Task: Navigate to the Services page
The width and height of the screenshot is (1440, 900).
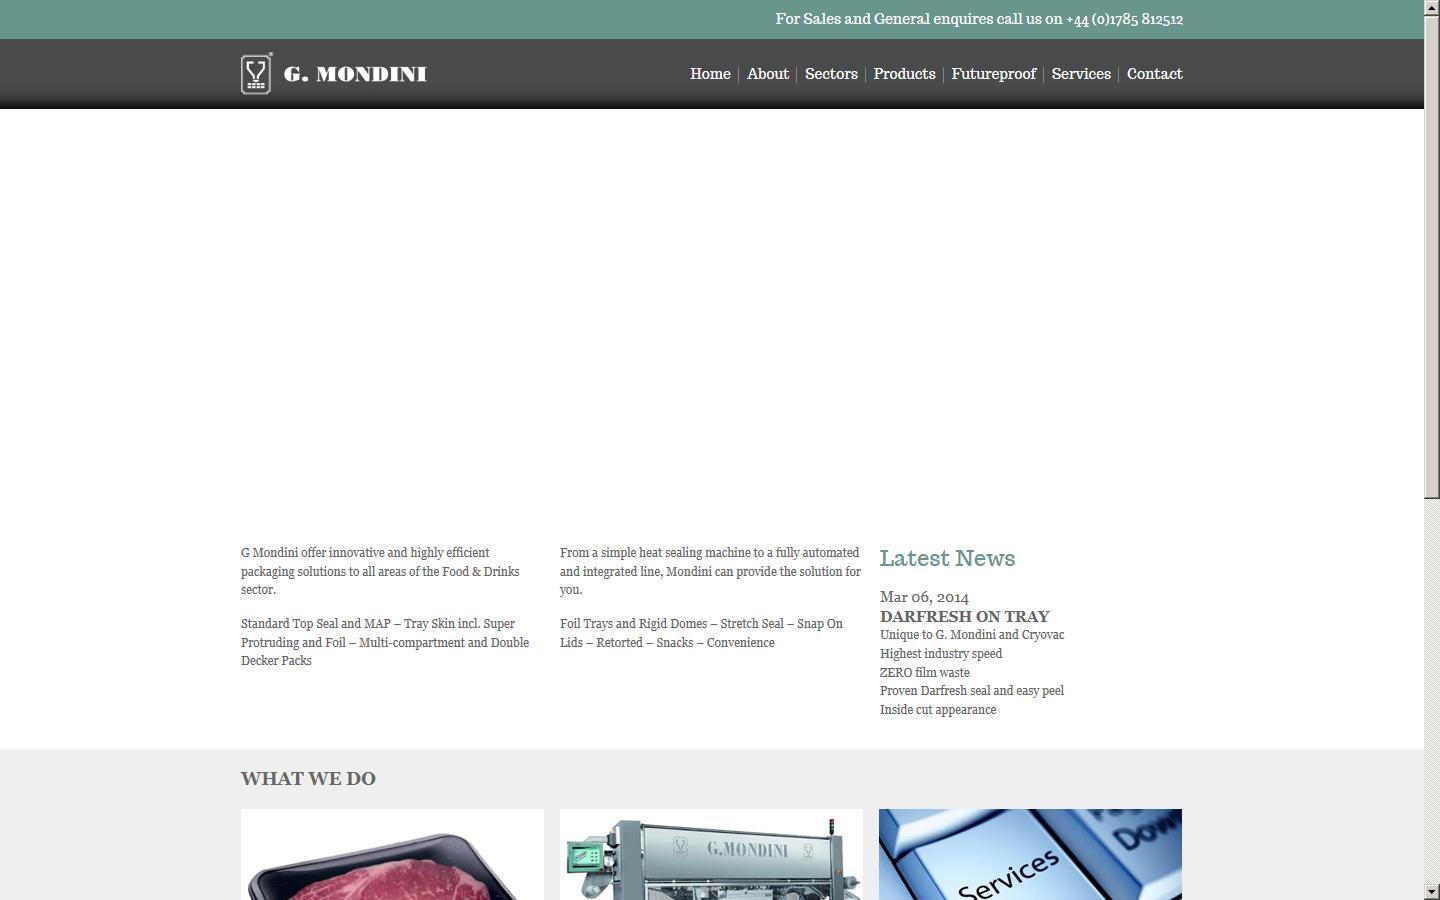Action: click(x=1081, y=74)
